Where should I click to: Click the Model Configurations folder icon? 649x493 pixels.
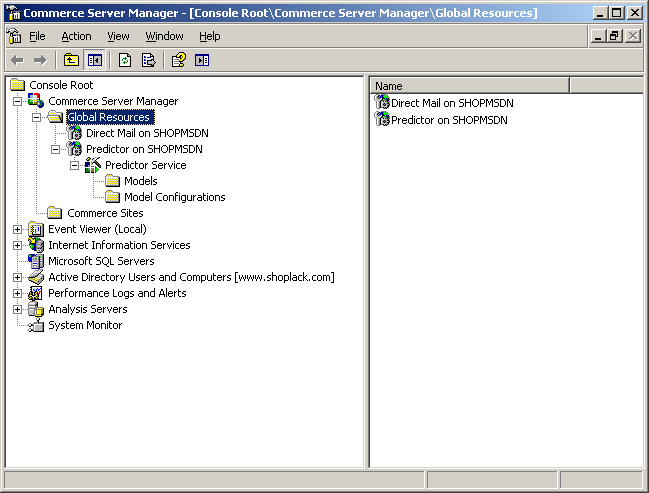click(x=113, y=197)
